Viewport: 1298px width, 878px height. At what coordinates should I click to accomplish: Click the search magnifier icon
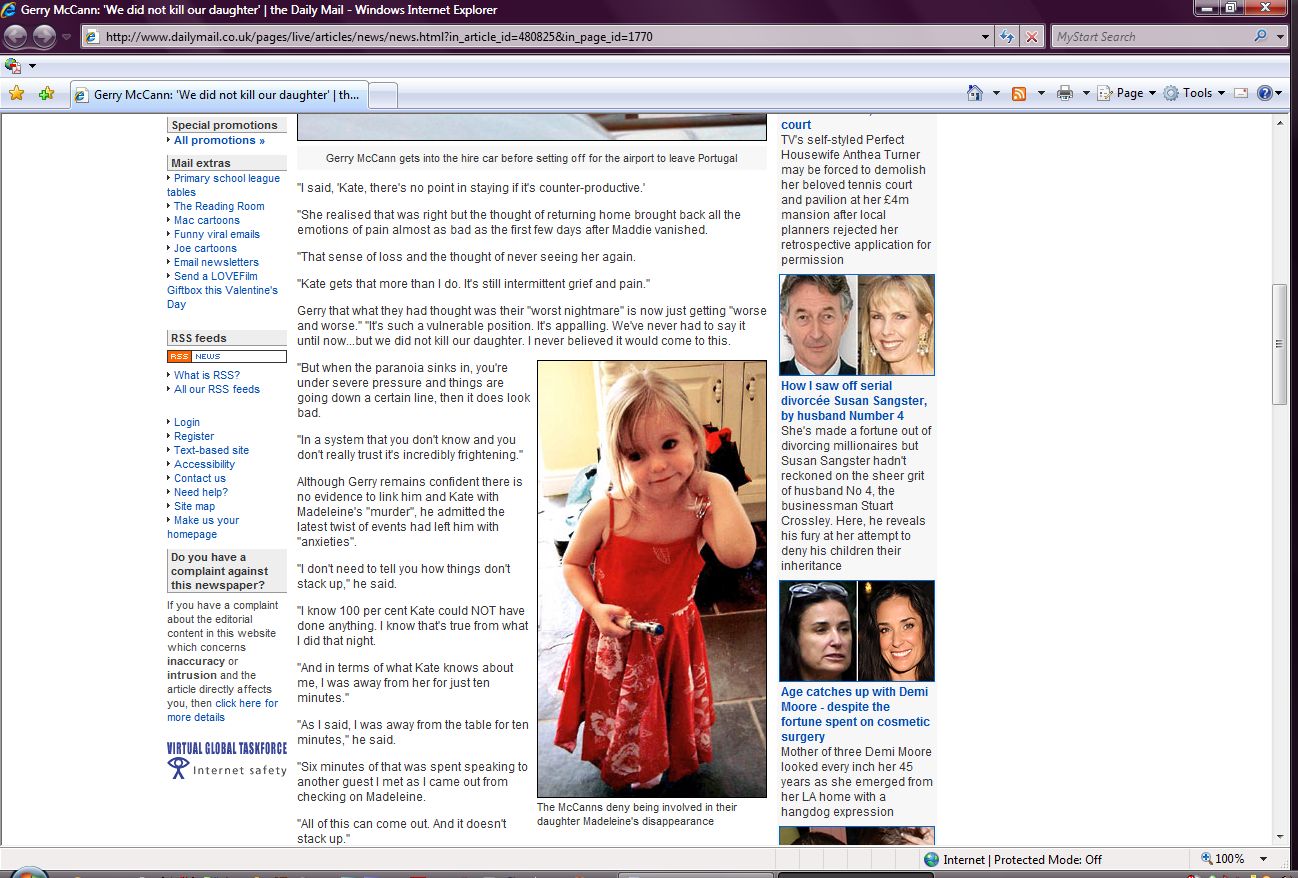coord(1260,37)
